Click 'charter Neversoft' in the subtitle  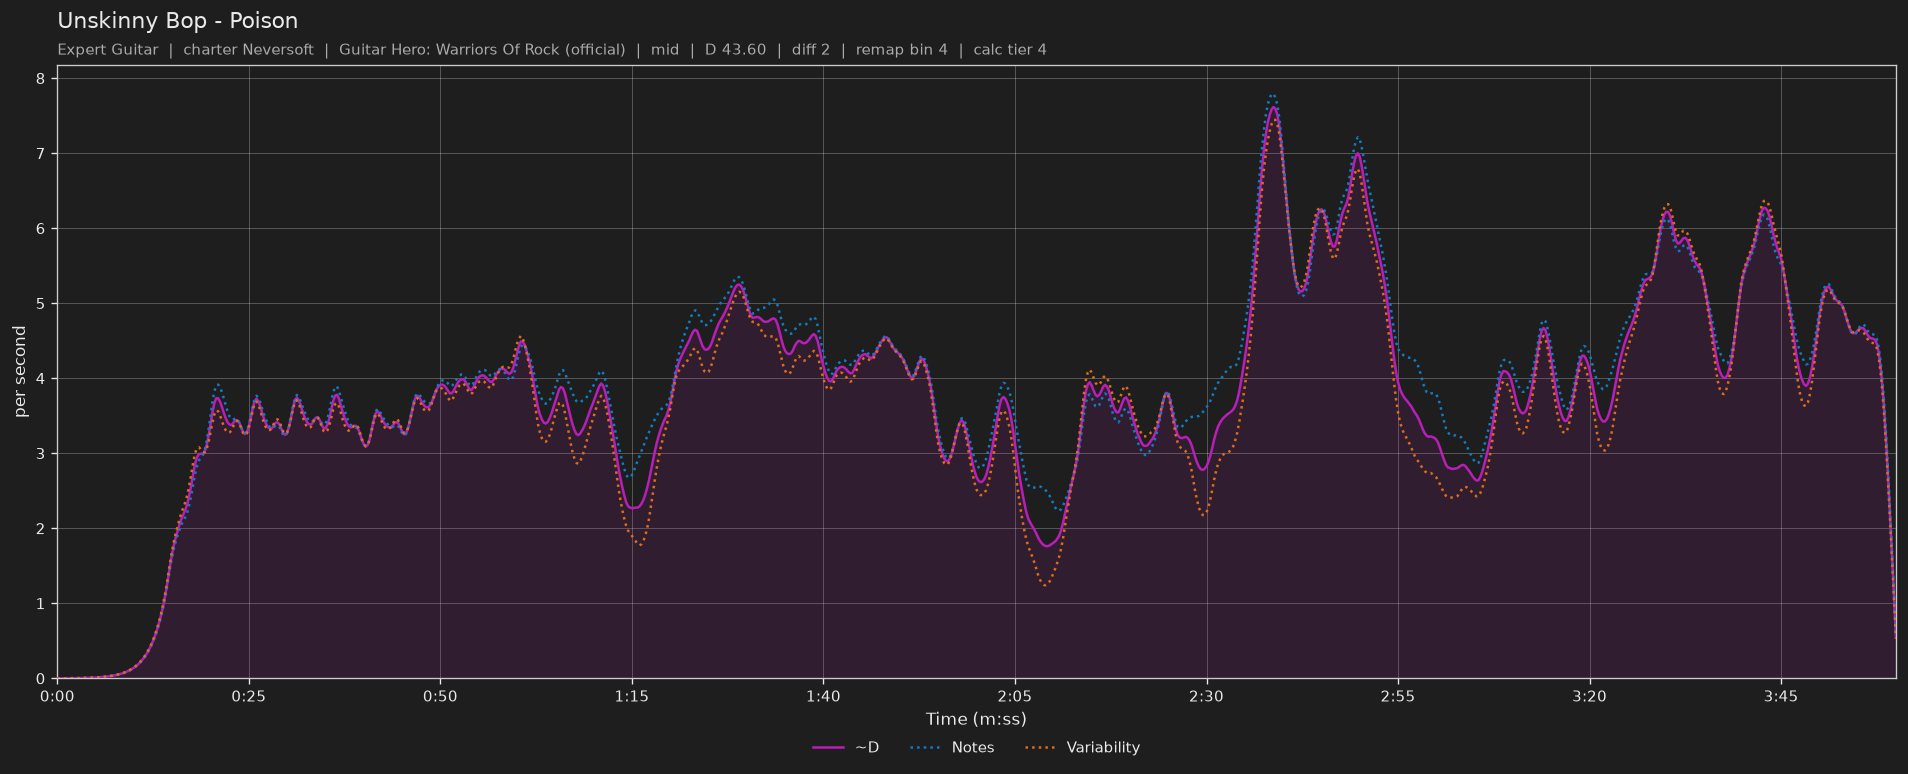click(x=248, y=50)
